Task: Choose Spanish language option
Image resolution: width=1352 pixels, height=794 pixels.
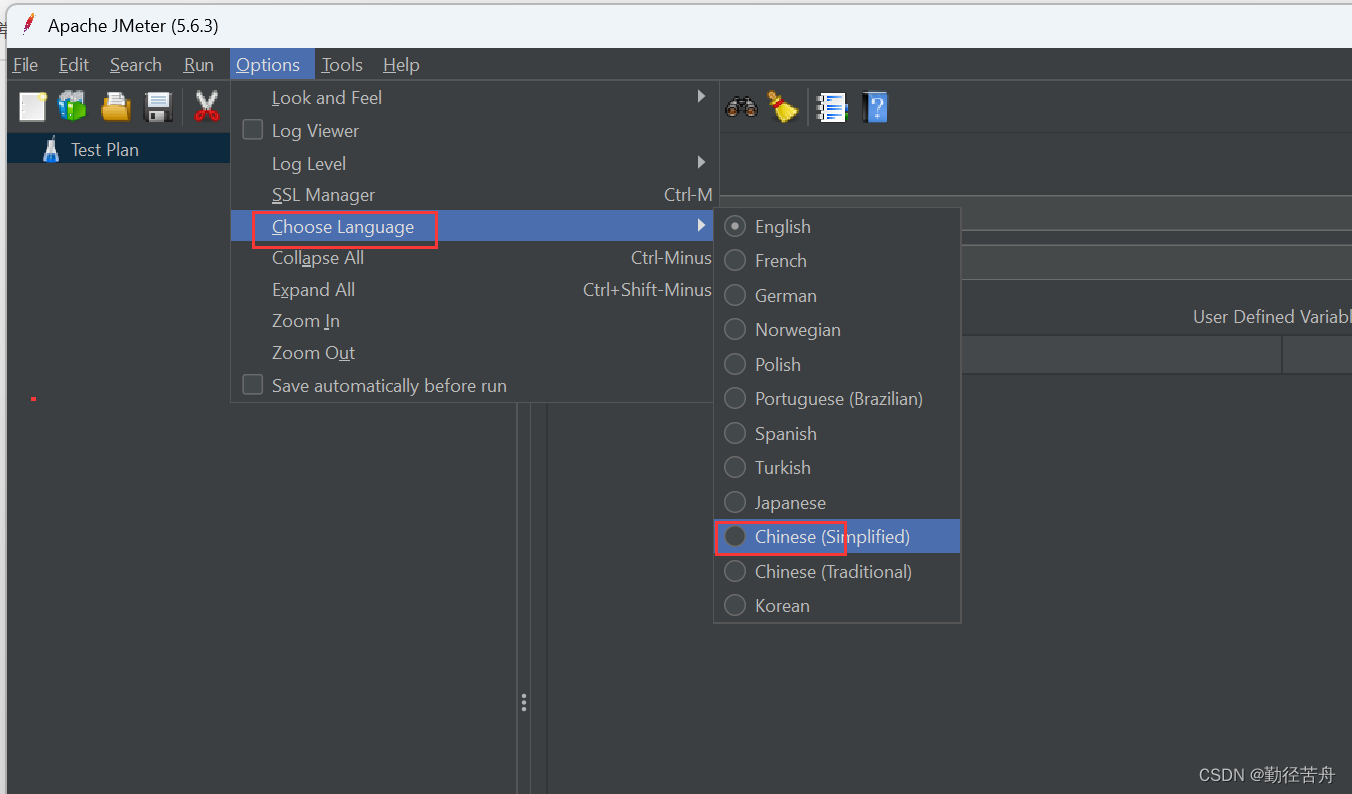Action: [837, 433]
